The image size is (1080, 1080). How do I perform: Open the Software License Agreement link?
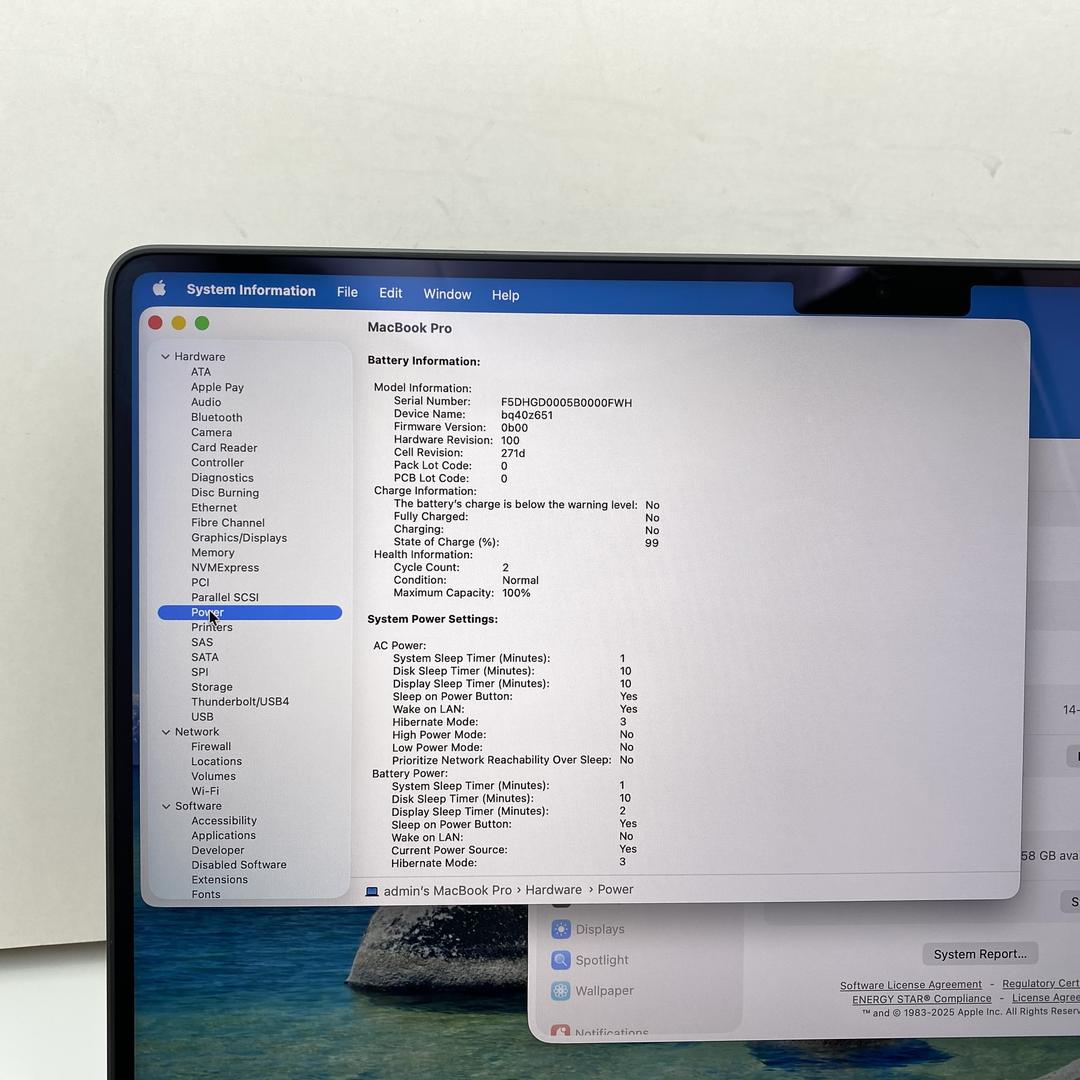point(910,985)
